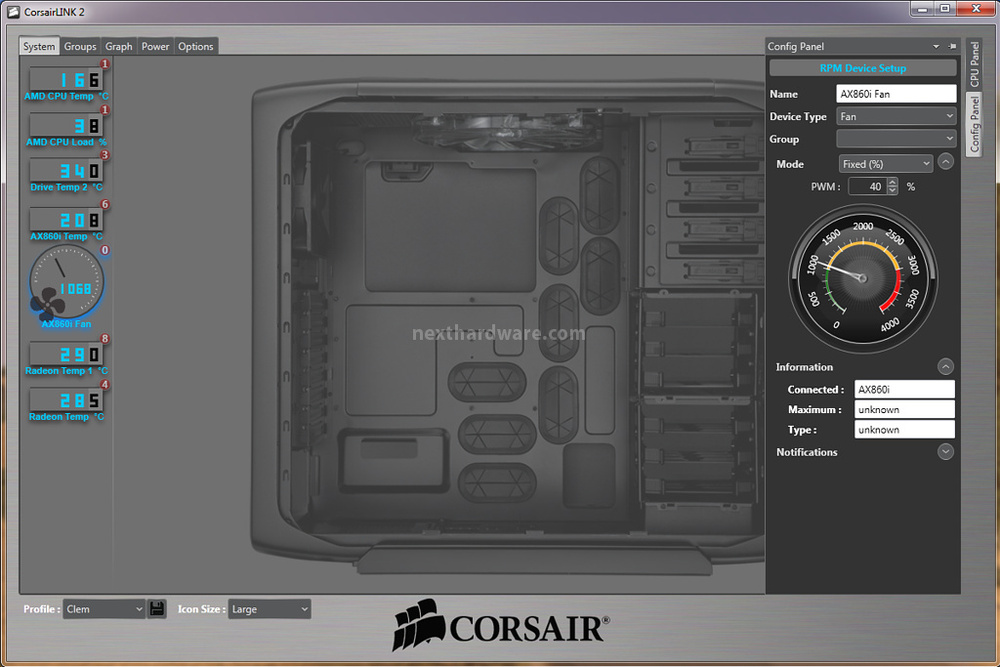
Task: Click the red badge 6 on AX860i Temp
Action: coord(105,204)
